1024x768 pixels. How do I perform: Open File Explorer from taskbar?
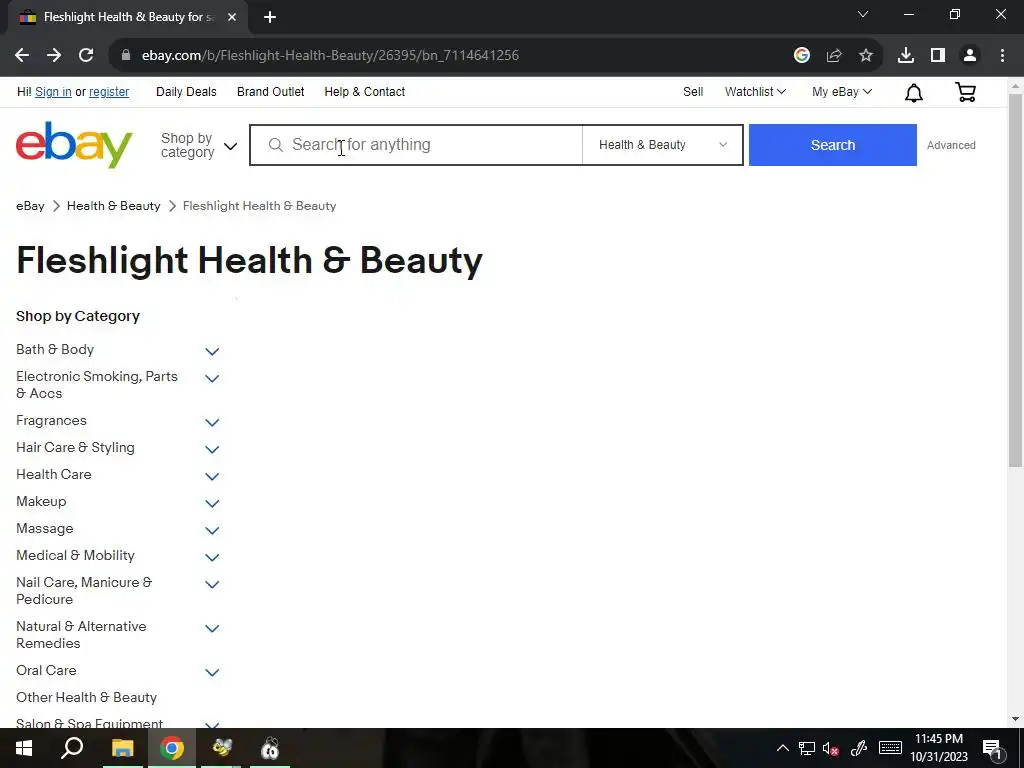pos(122,748)
